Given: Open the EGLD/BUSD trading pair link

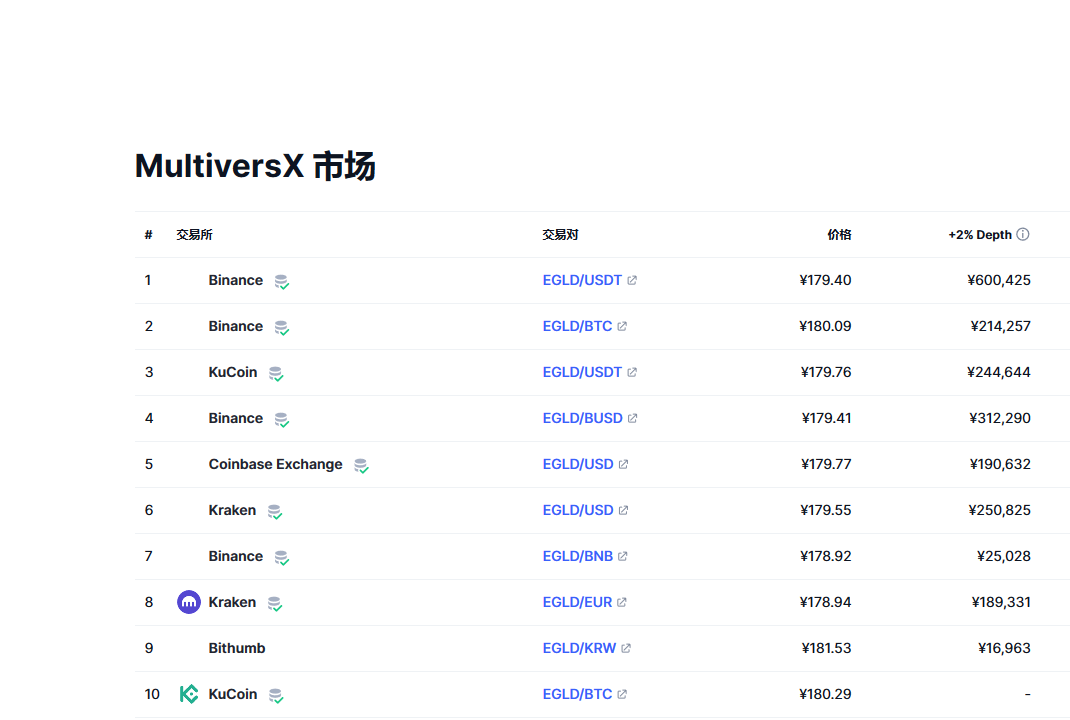Looking at the screenshot, I should 583,418.
